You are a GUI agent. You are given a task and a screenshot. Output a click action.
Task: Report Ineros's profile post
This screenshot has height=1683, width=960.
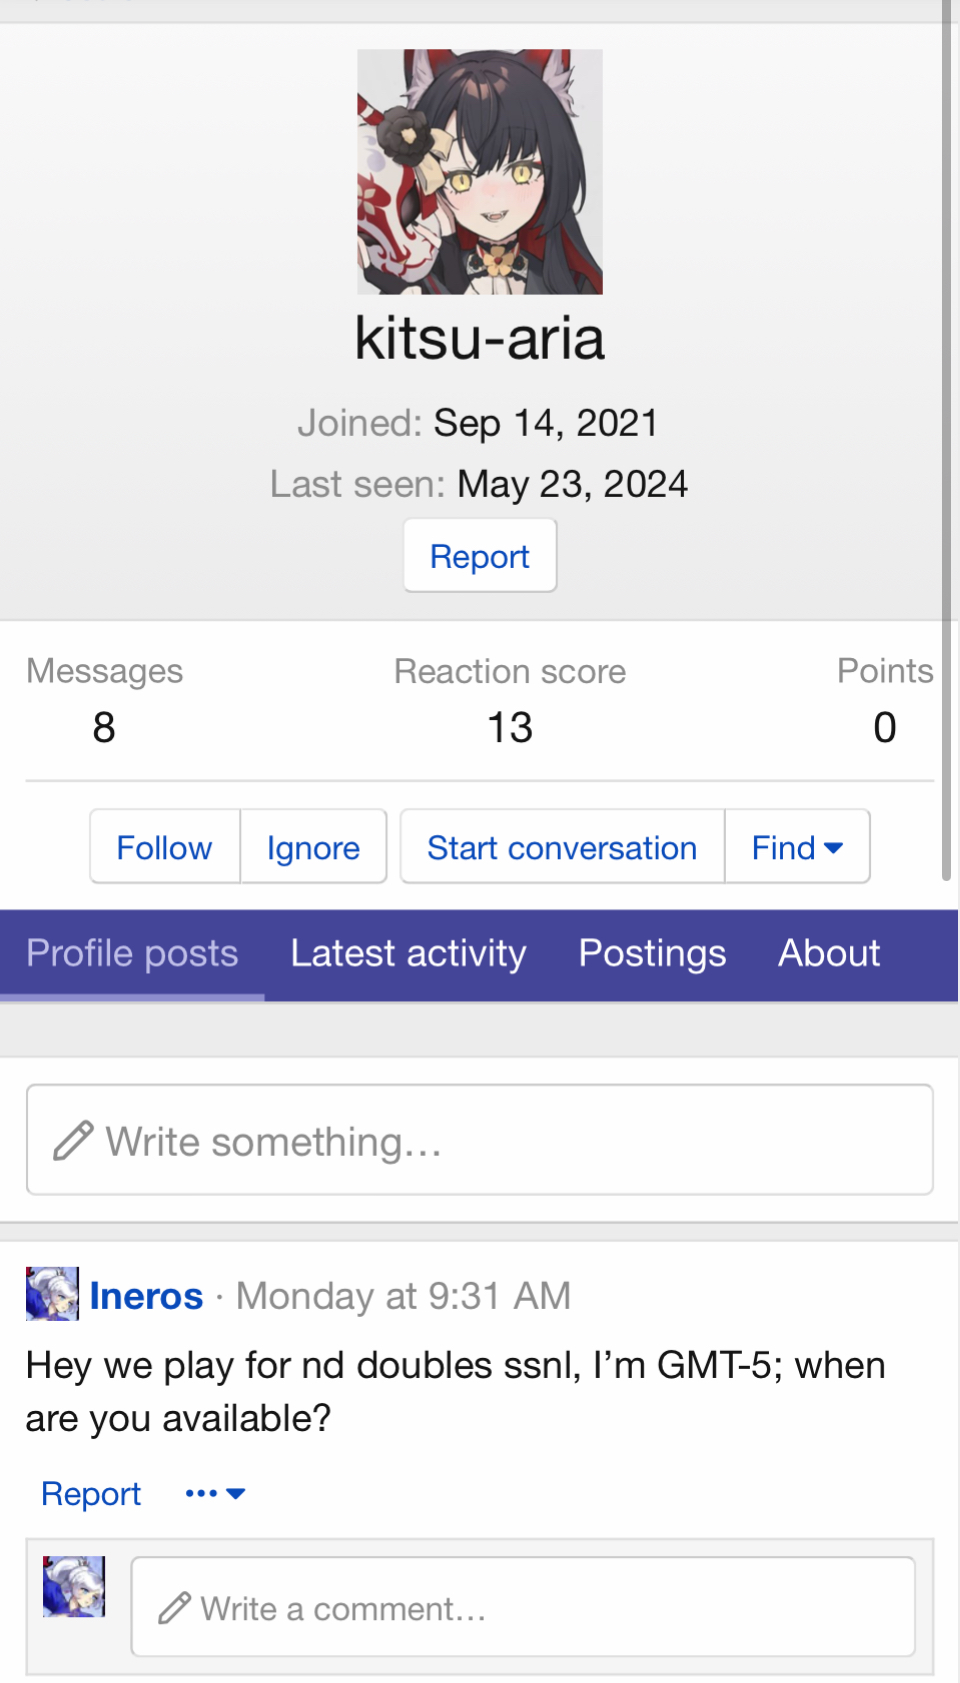[91, 1493]
